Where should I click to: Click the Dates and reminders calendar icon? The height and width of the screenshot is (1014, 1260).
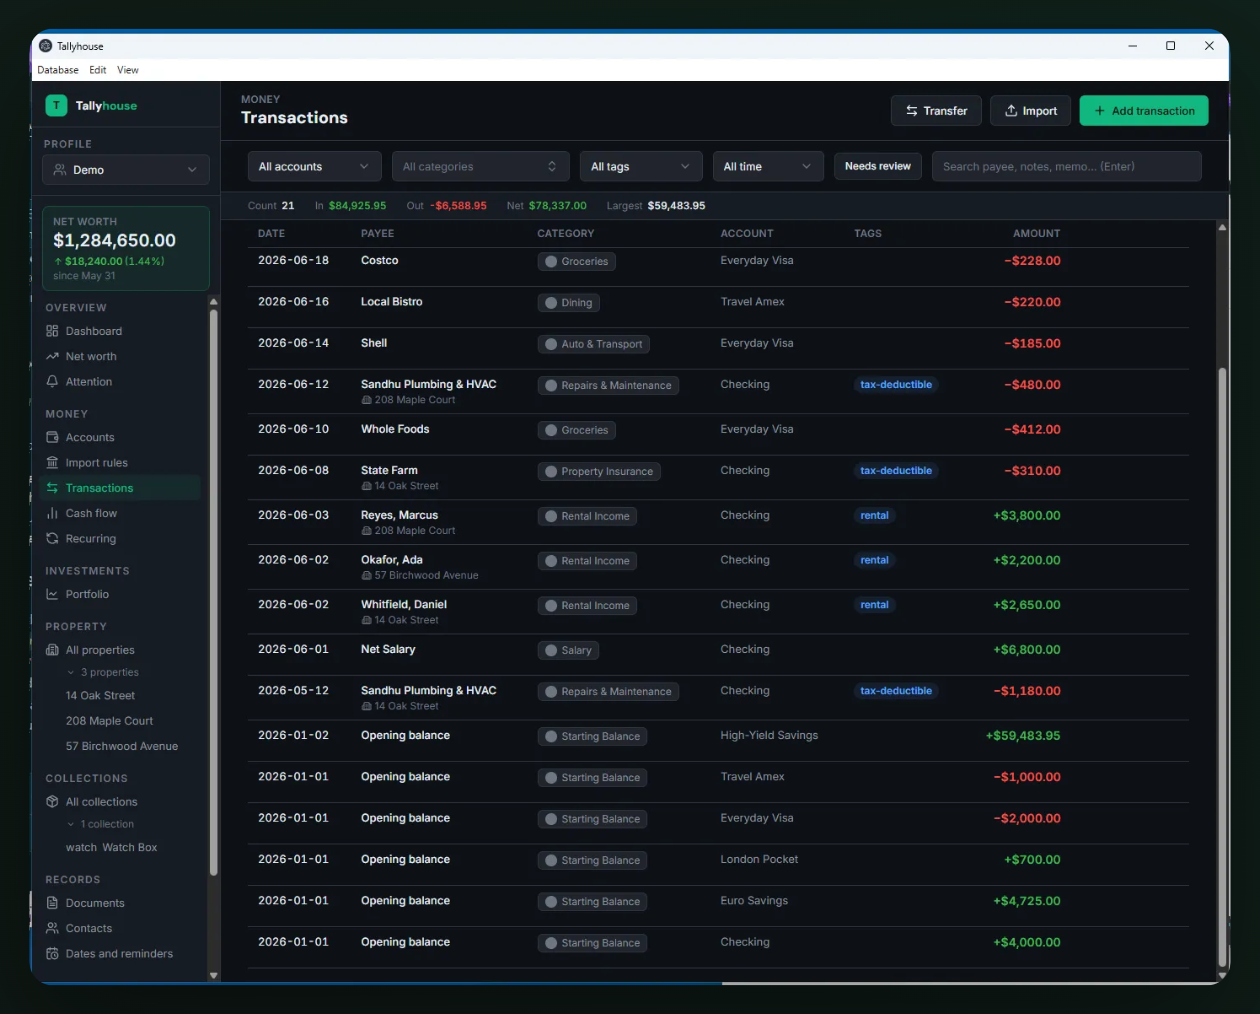point(52,954)
